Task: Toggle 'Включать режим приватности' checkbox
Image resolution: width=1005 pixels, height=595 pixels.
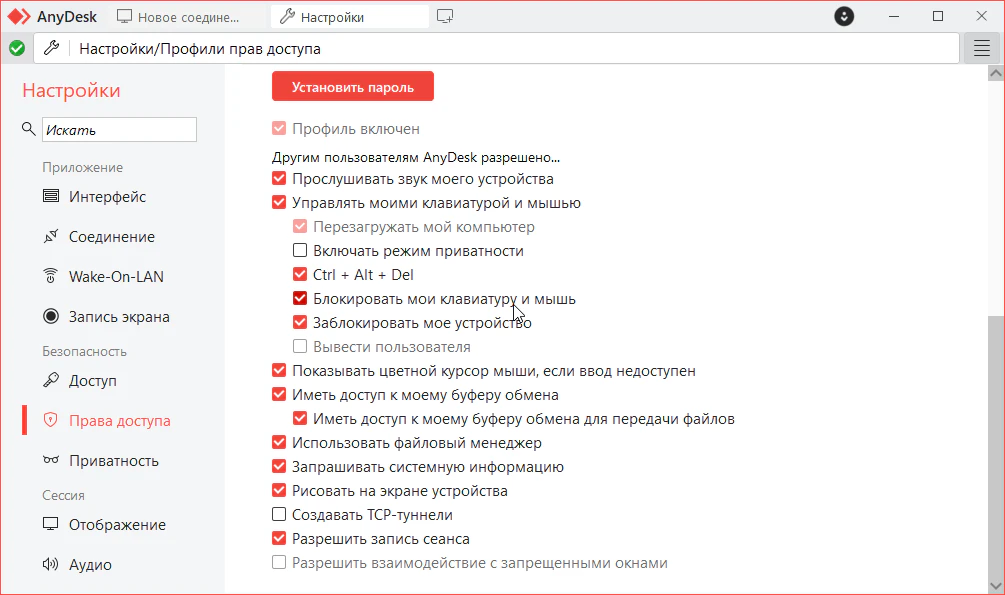Action: click(x=300, y=251)
